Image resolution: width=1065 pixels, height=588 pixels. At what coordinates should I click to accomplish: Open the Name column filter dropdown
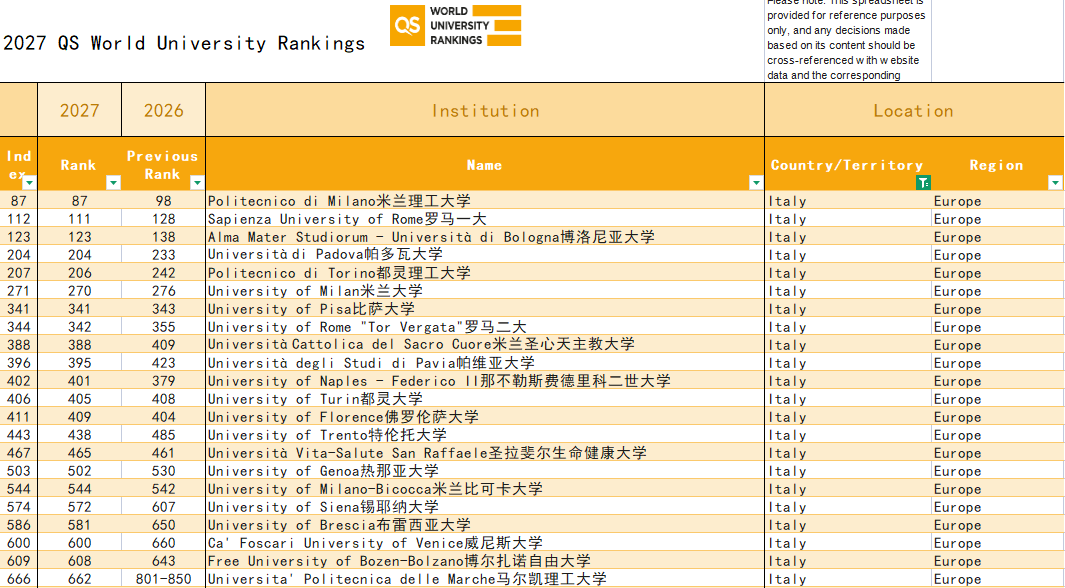756,183
